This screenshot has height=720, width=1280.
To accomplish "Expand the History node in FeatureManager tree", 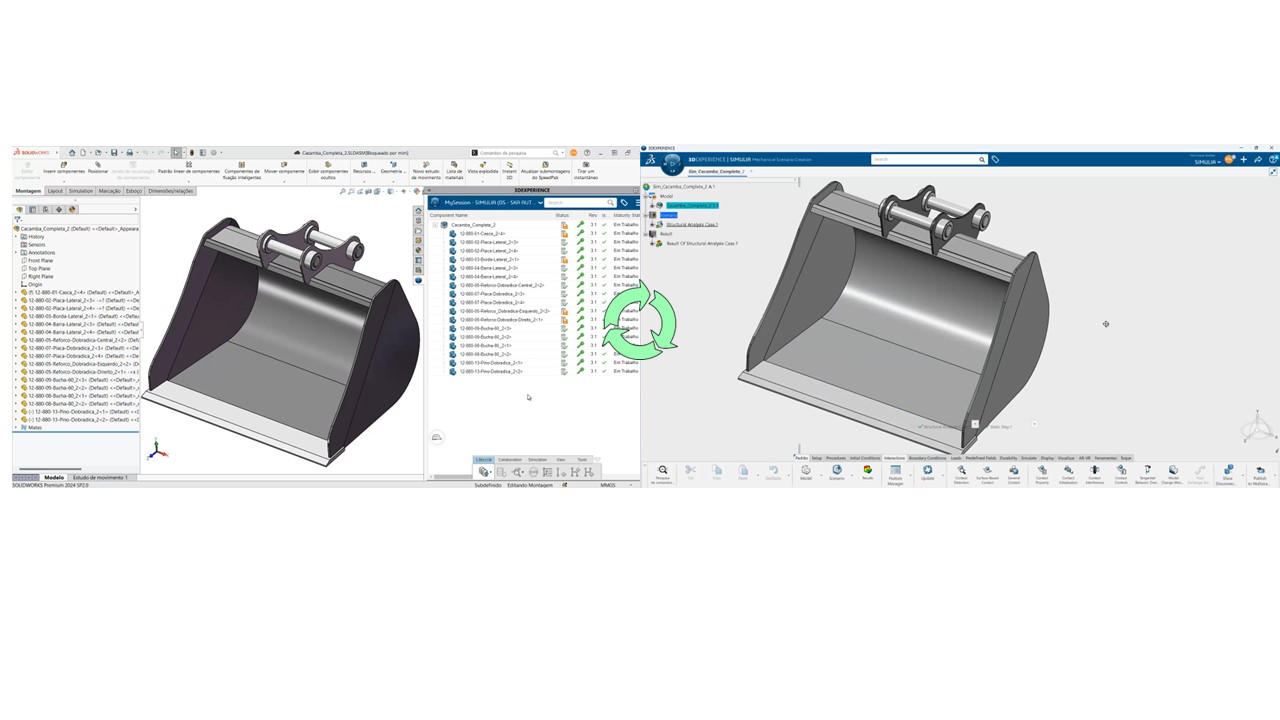I will [x=17, y=237].
